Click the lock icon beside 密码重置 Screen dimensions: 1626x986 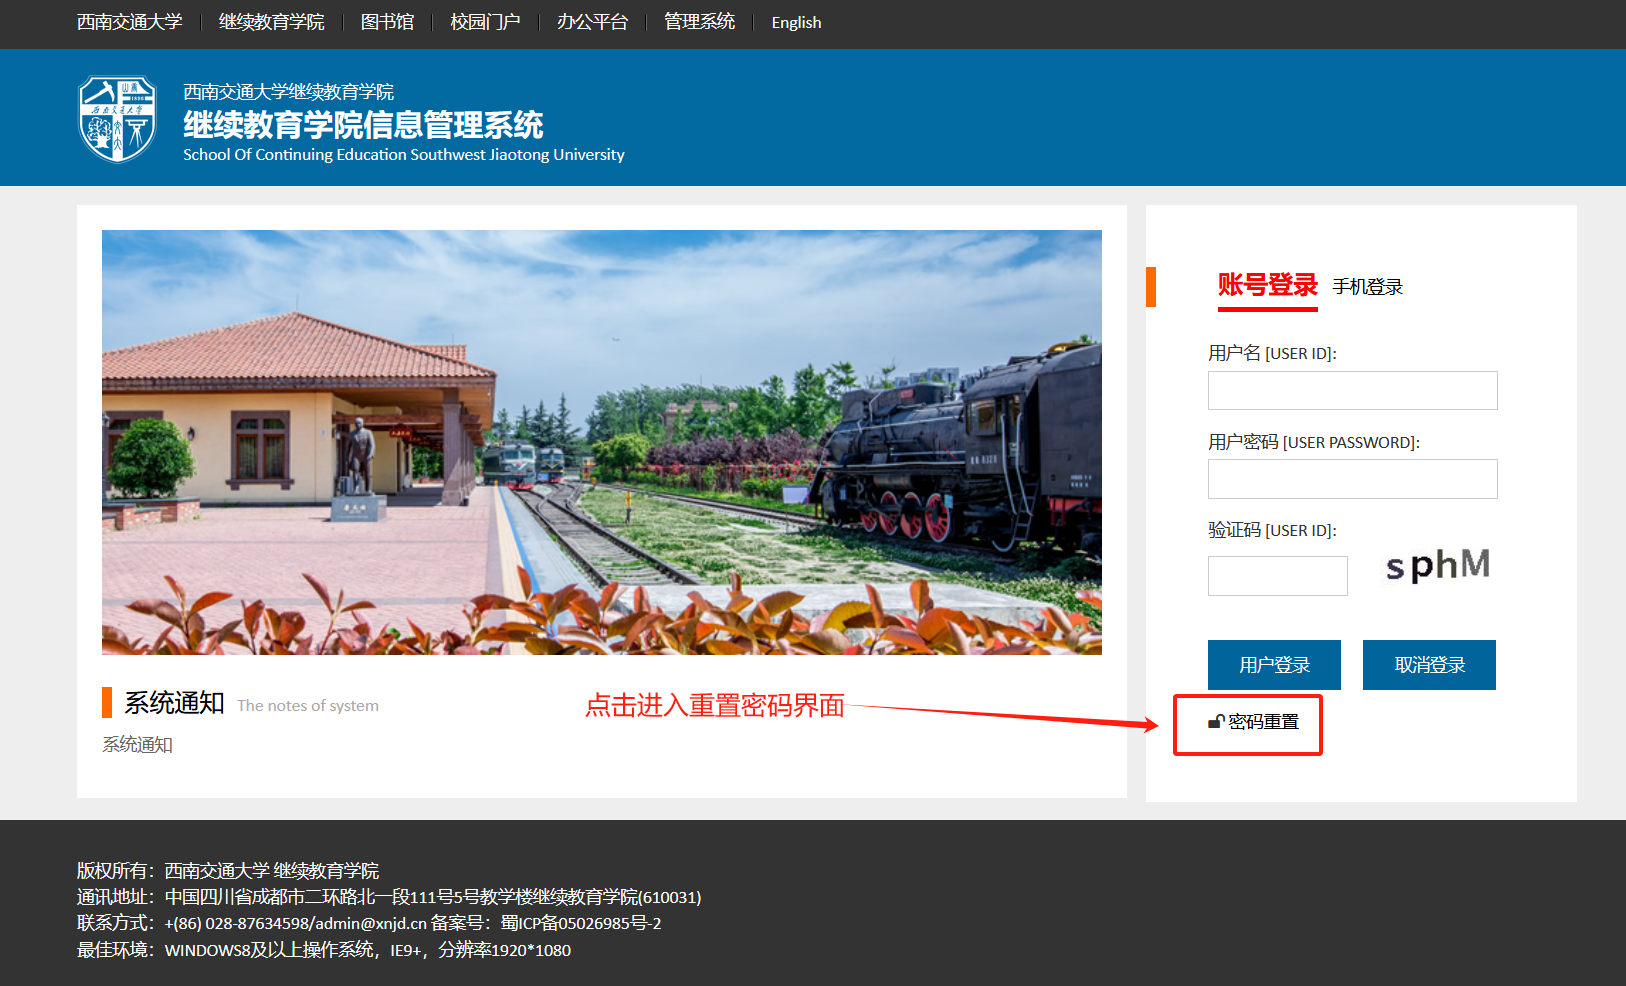click(1216, 722)
